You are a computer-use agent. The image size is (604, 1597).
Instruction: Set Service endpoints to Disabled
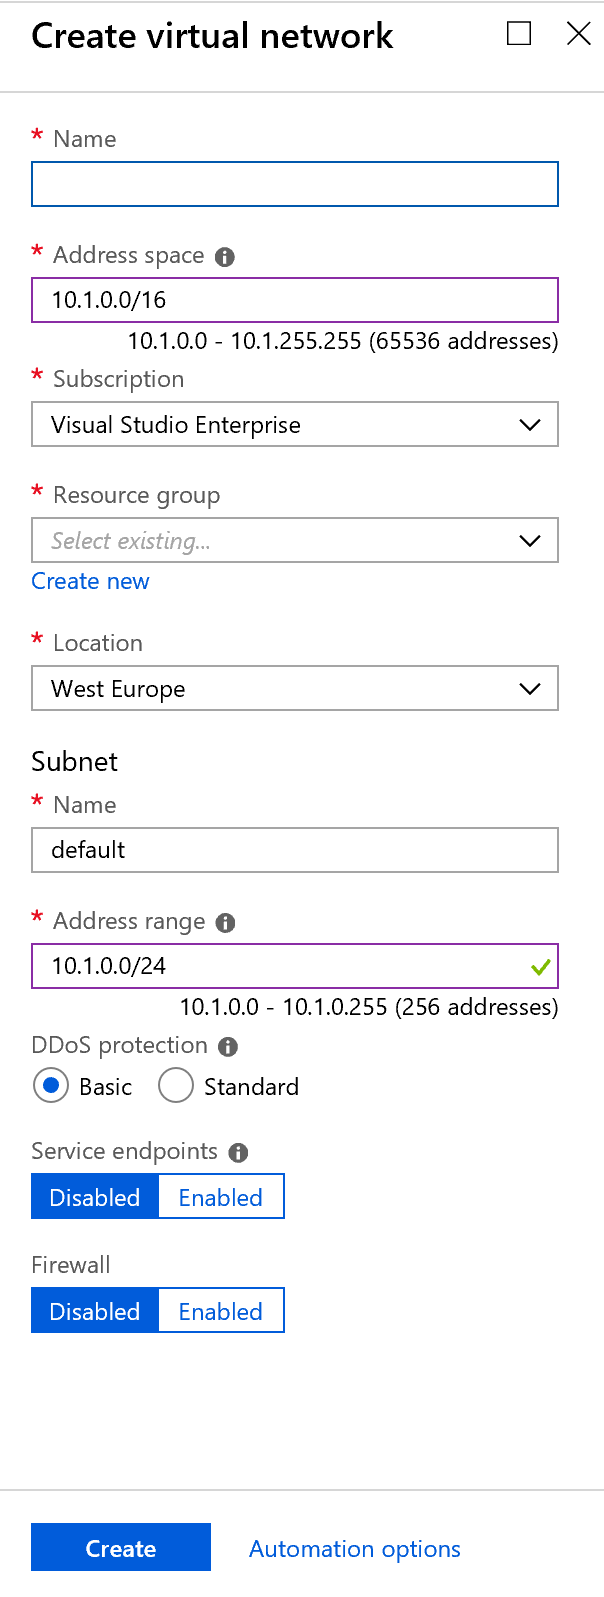coord(95,1197)
